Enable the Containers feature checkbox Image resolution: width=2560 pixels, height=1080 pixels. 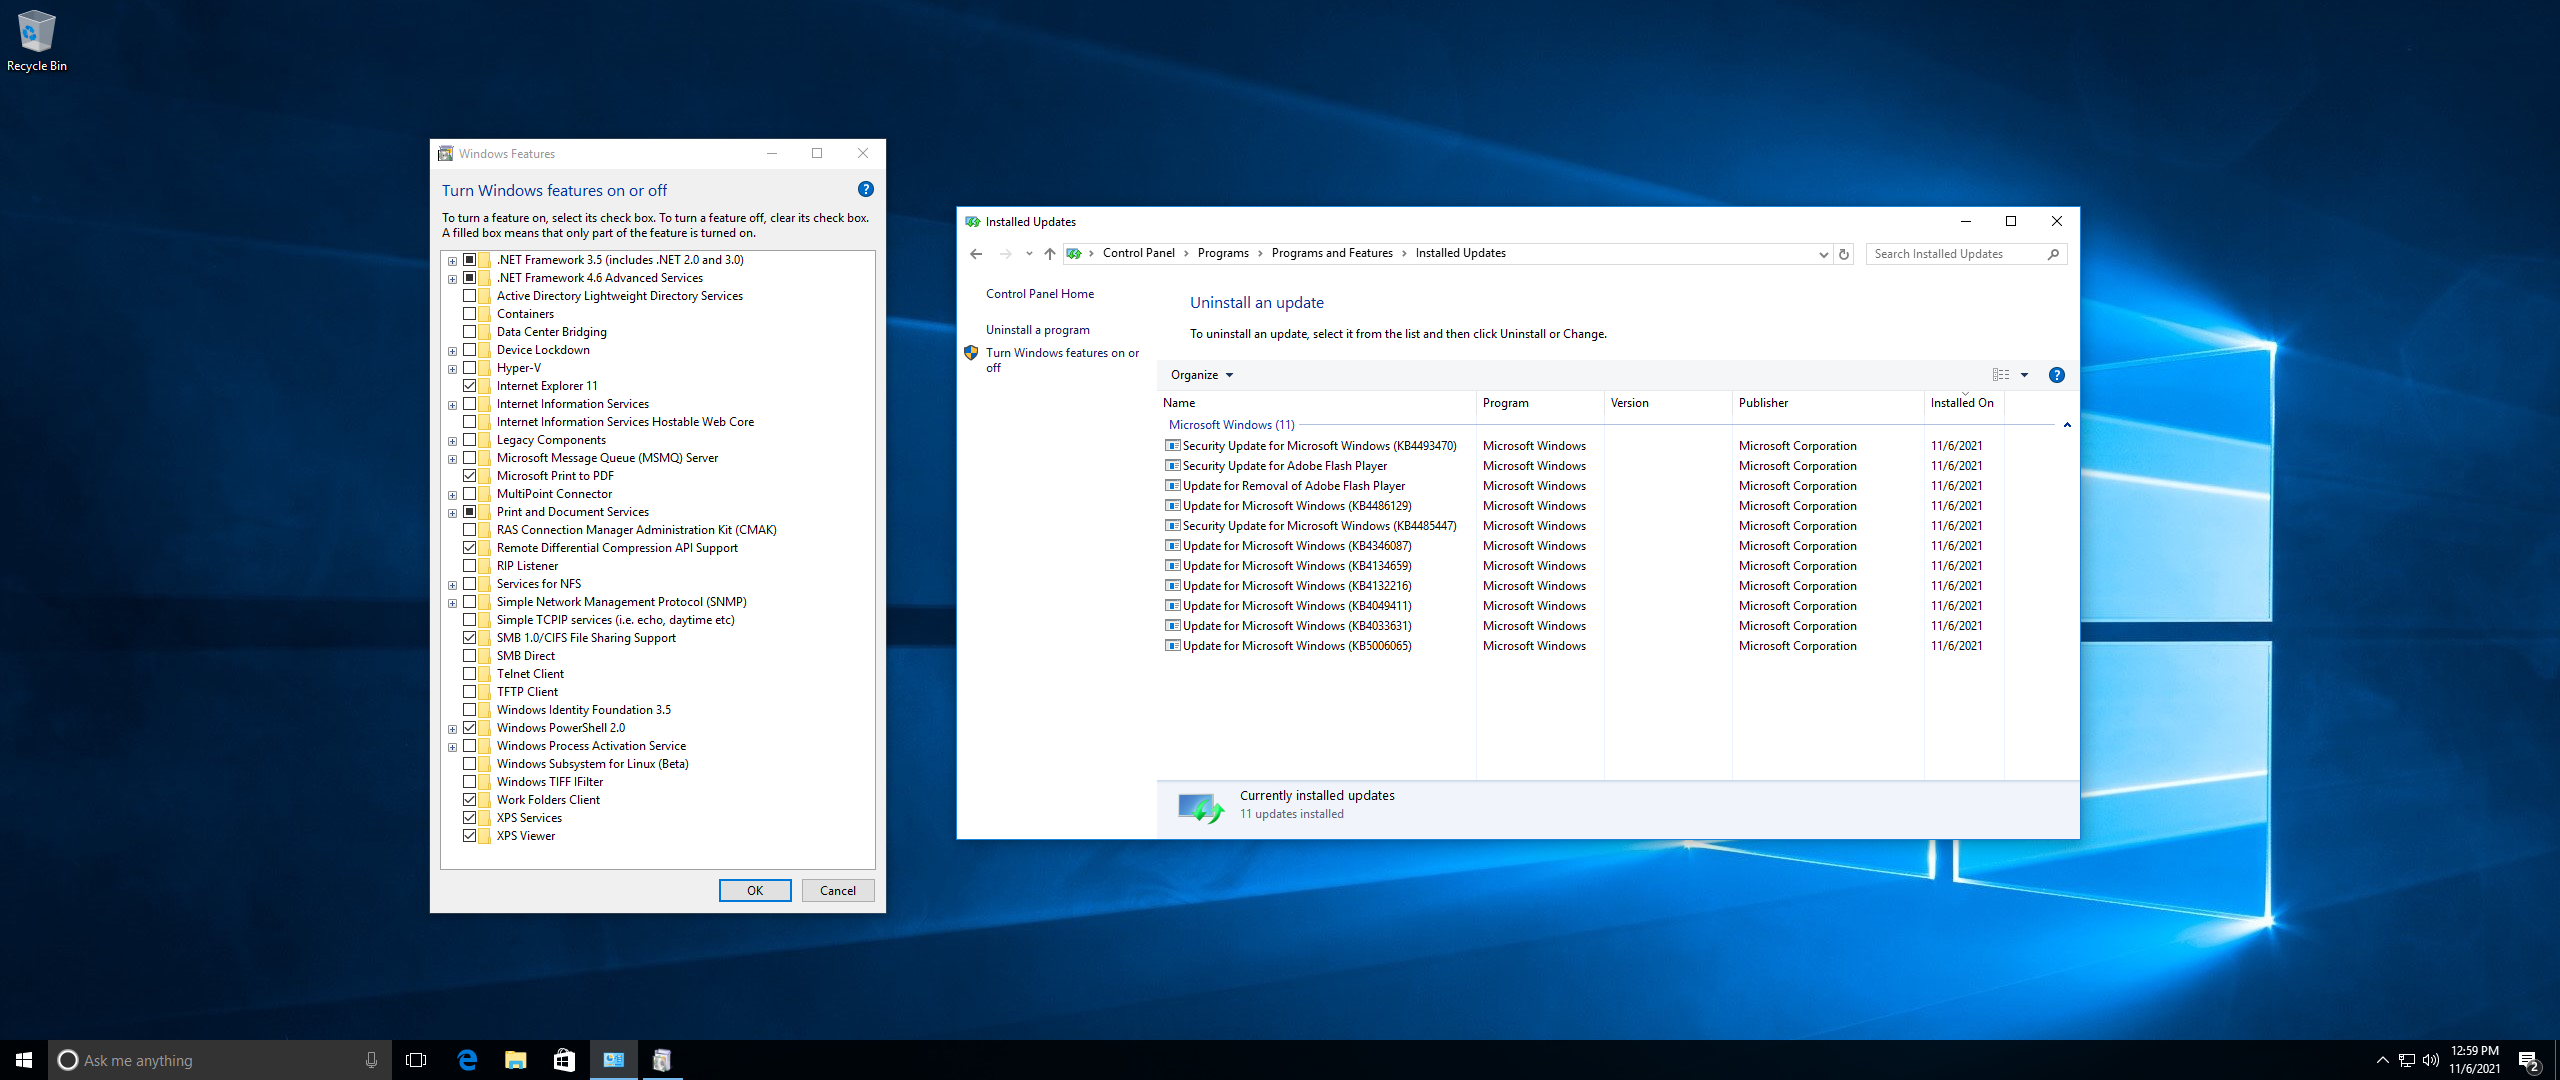(469, 314)
